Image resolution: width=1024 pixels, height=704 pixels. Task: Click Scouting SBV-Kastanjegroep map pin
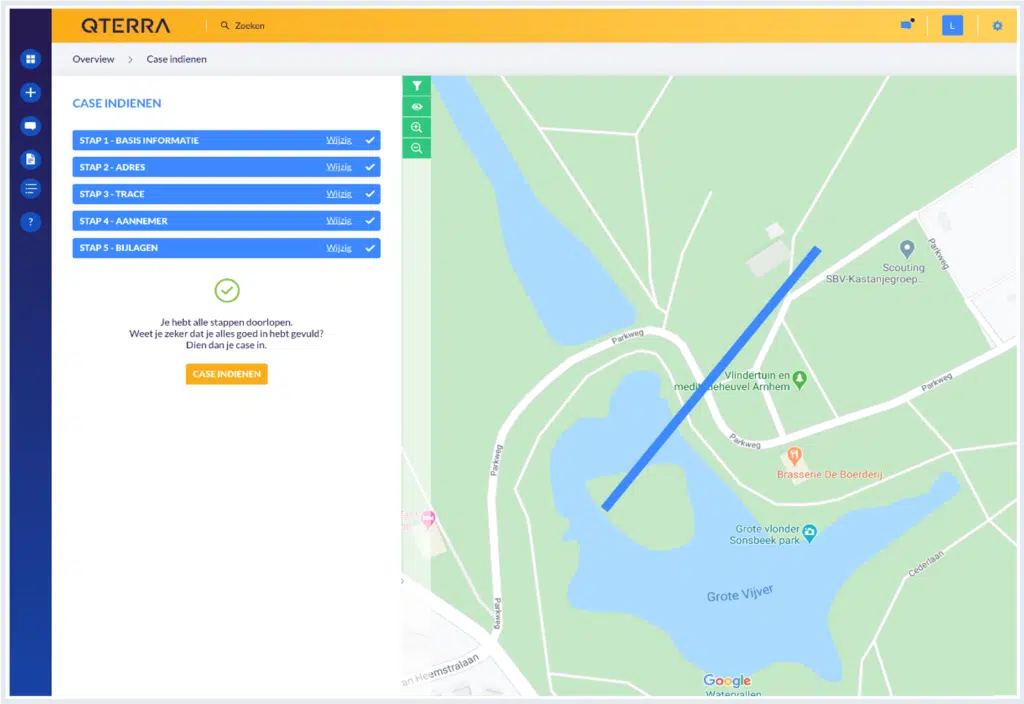tap(906, 249)
